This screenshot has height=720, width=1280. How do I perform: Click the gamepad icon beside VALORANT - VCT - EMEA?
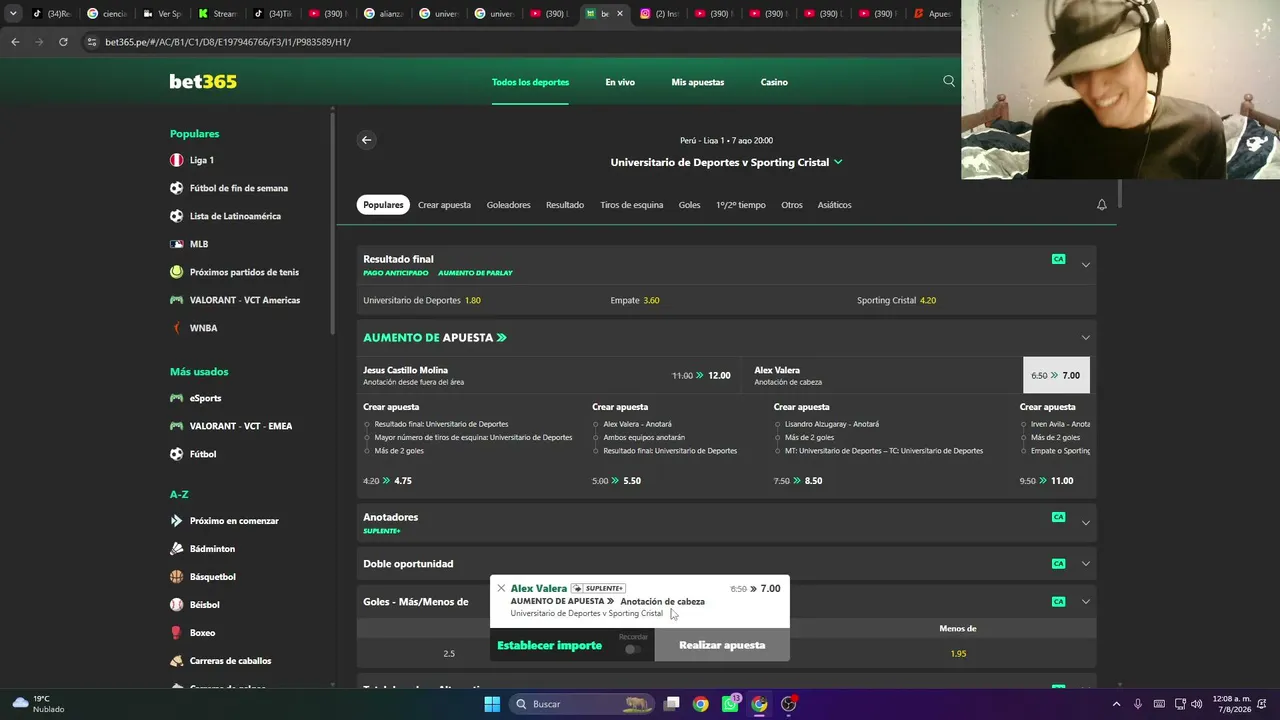click(176, 426)
